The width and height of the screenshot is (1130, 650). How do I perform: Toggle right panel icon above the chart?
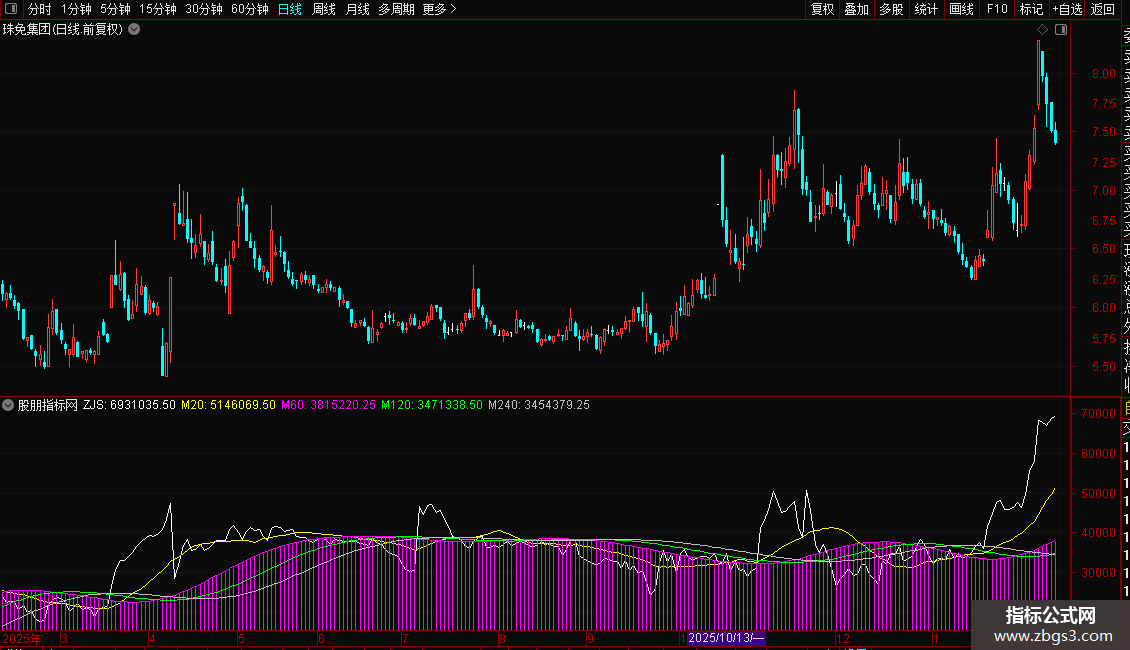[1061, 30]
